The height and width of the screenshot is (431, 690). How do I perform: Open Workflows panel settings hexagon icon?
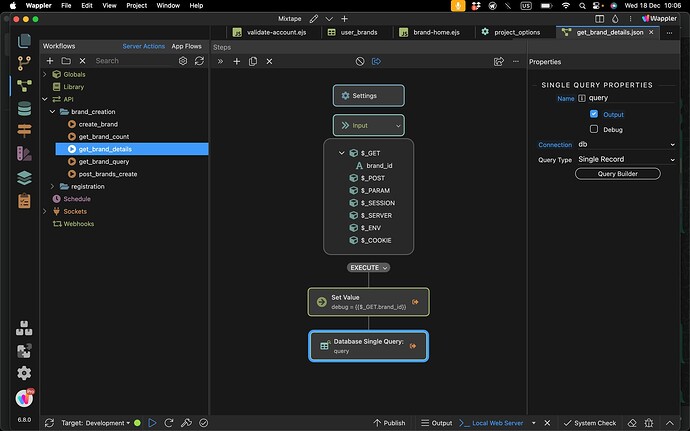coord(183,61)
